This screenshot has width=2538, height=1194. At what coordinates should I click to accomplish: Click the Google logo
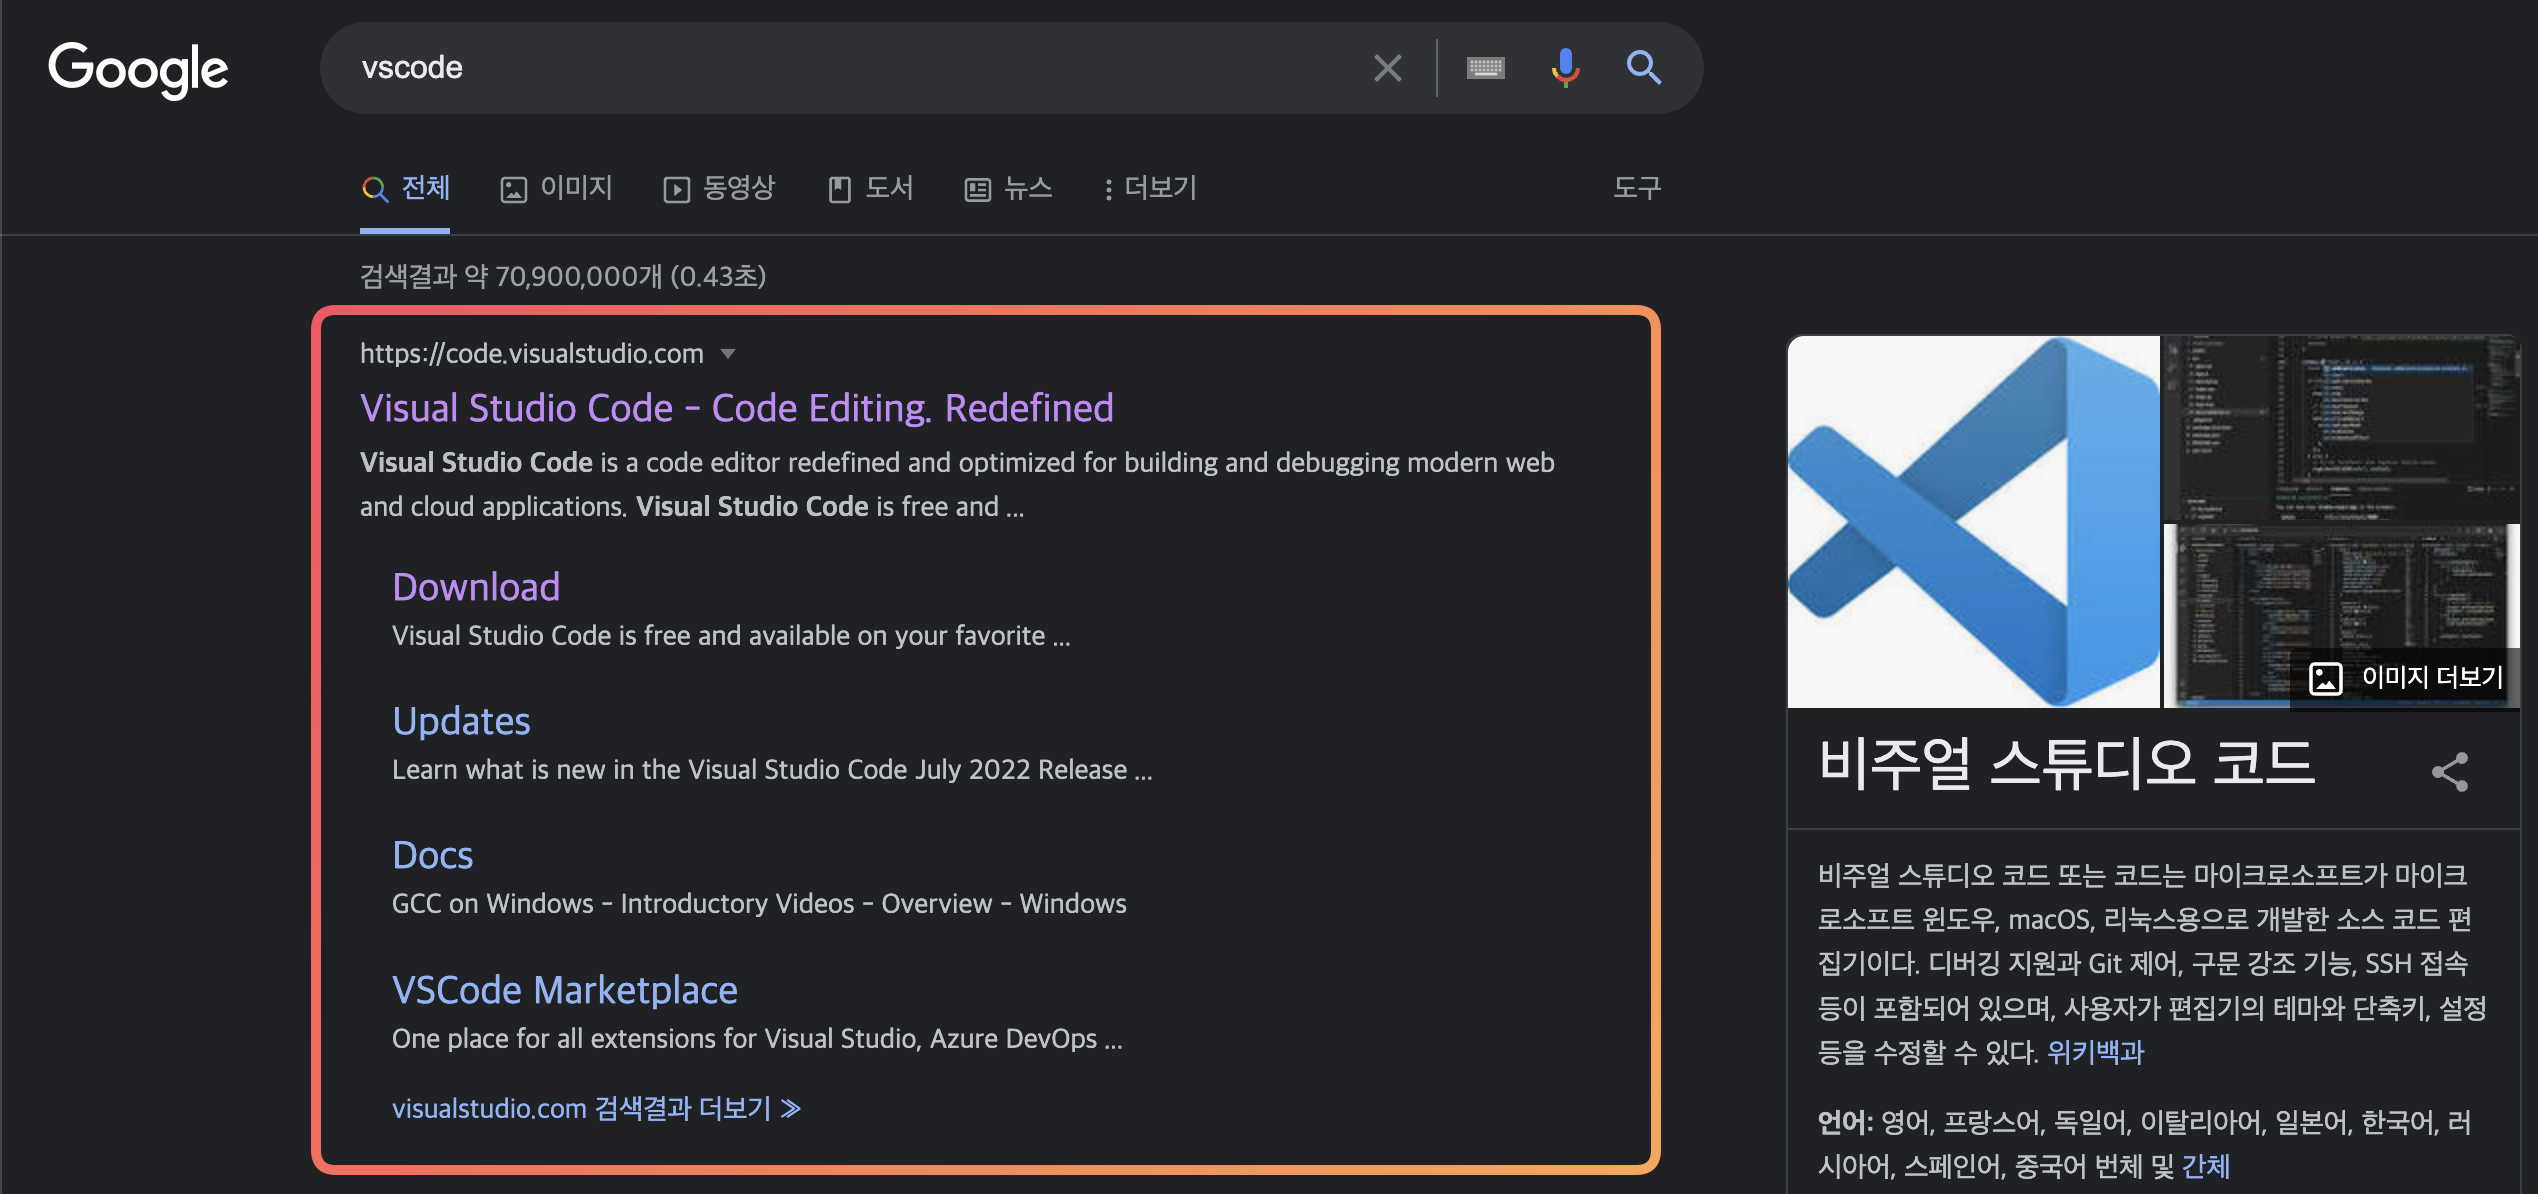138,69
